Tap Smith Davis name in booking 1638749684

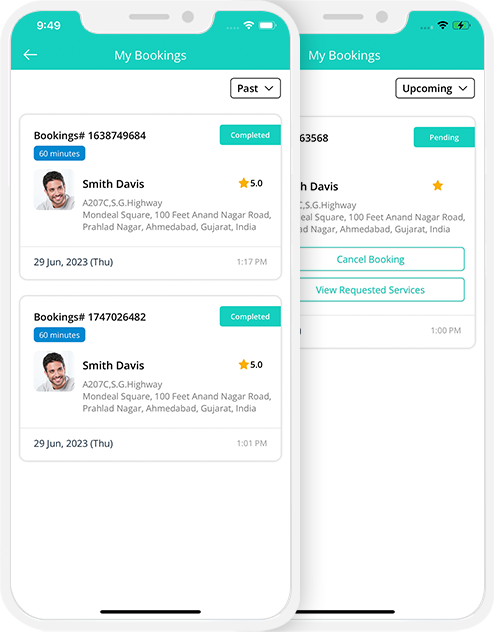(113, 184)
